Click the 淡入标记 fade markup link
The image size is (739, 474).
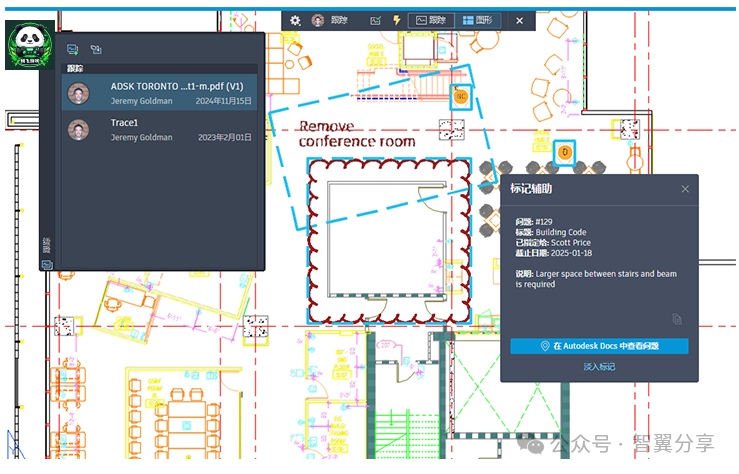pos(599,367)
